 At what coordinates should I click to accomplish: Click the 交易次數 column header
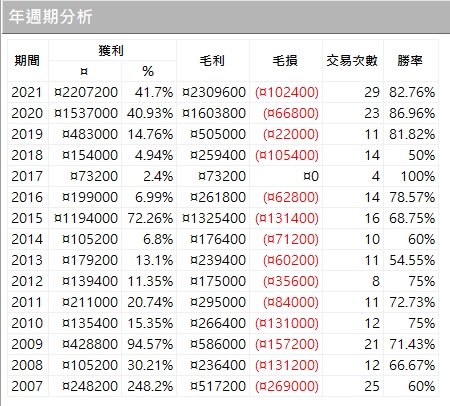click(353, 61)
